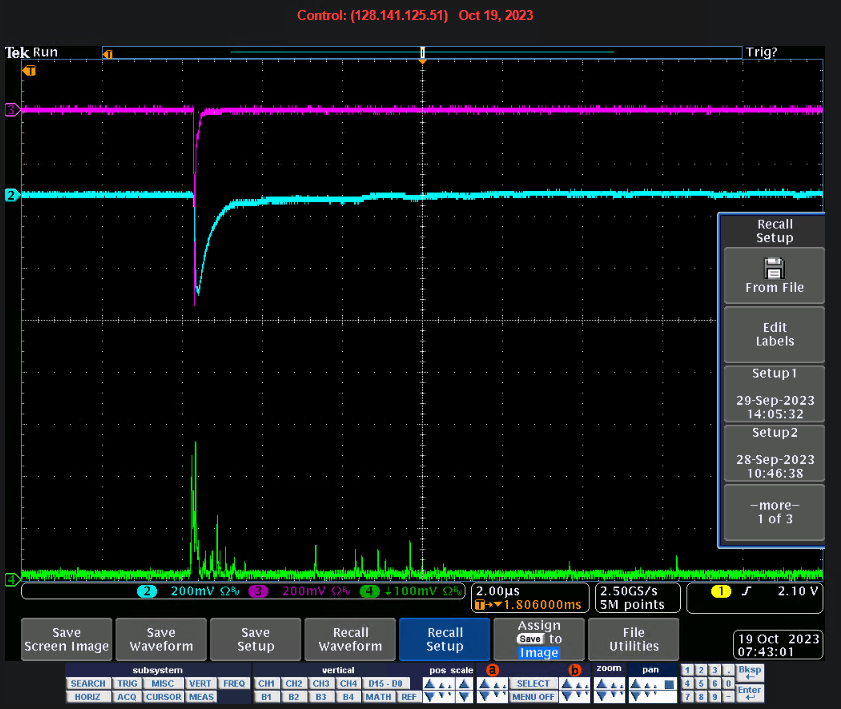Click the channel 4 green ground marker
841x709 pixels.
(x=12, y=579)
